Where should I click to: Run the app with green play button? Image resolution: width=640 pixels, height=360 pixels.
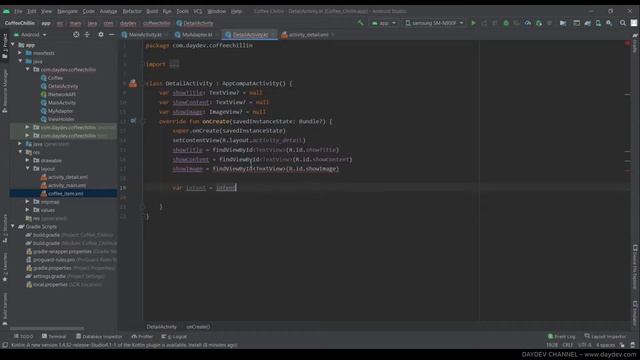(x=473, y=23)
